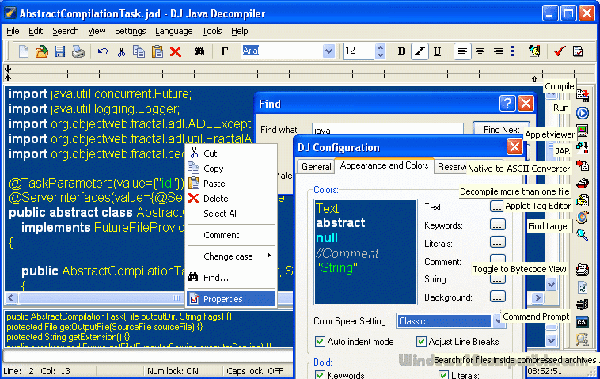Choose Properties in the context menu

pos(231,299)
